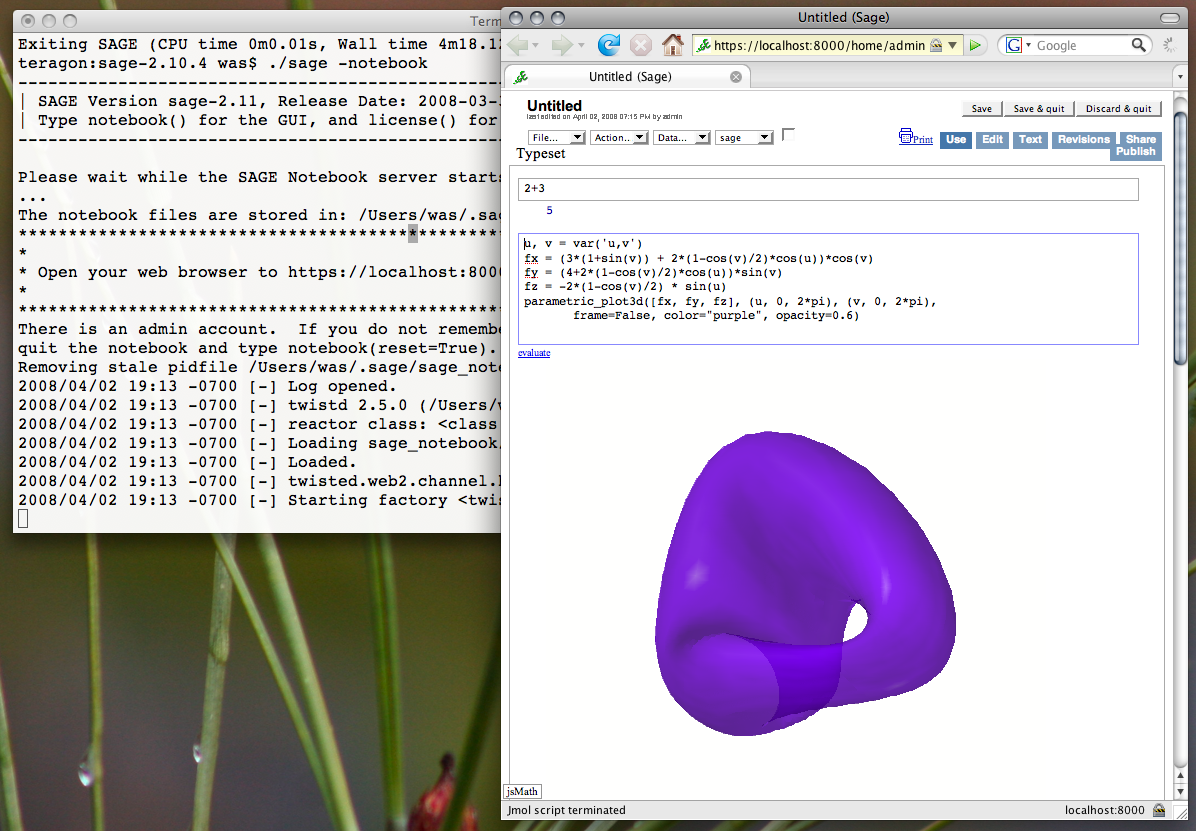Click the purple 3D Jmol surface plot
This screenshot has height=831, width=1196.
(805, 584)
